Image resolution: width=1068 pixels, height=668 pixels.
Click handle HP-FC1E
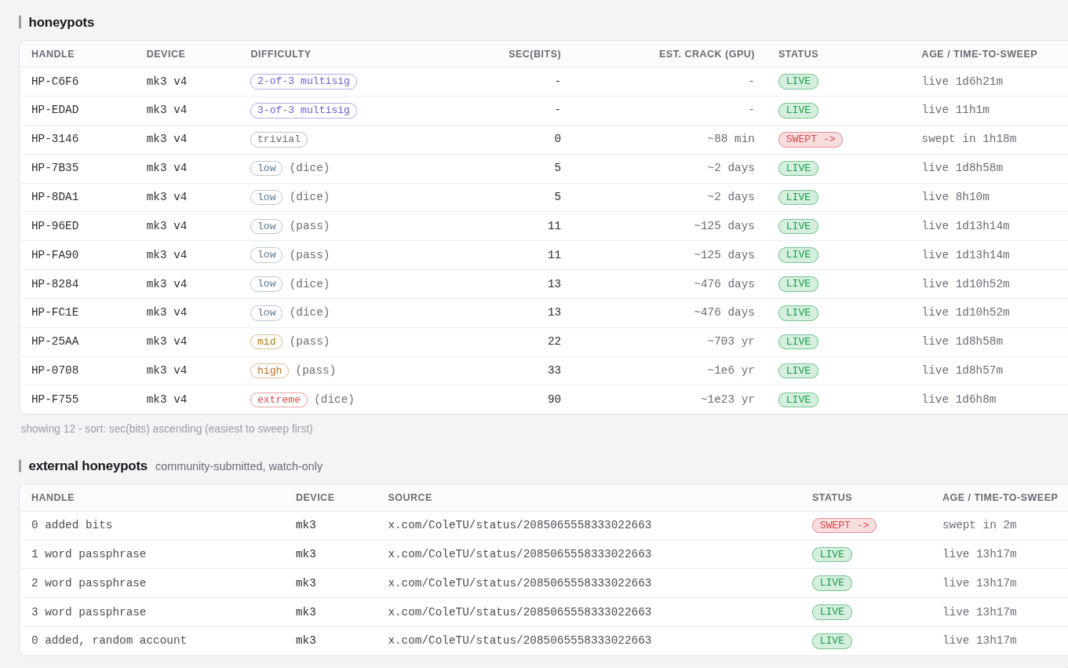(54, 313)
